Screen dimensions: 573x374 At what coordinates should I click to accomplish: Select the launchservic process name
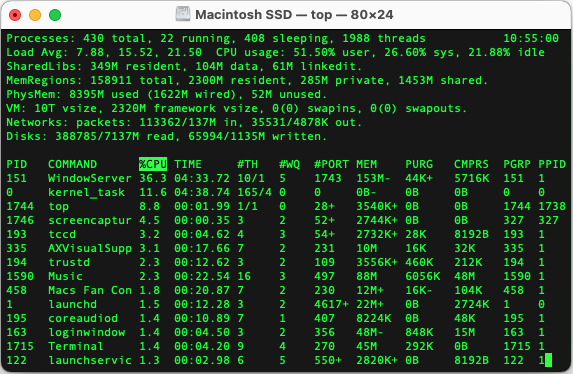(x=90, y=360)
